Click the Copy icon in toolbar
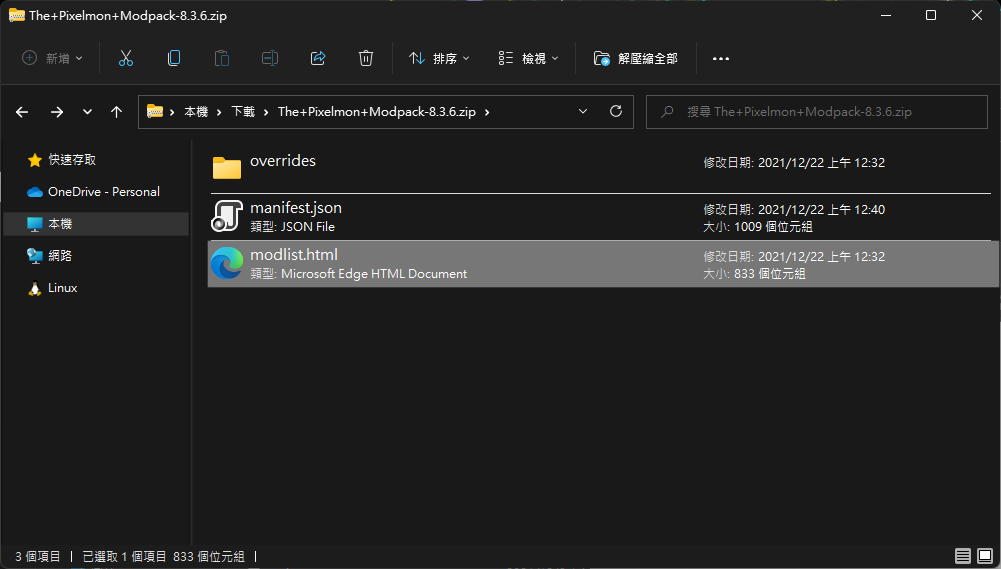 click(174, 58)
